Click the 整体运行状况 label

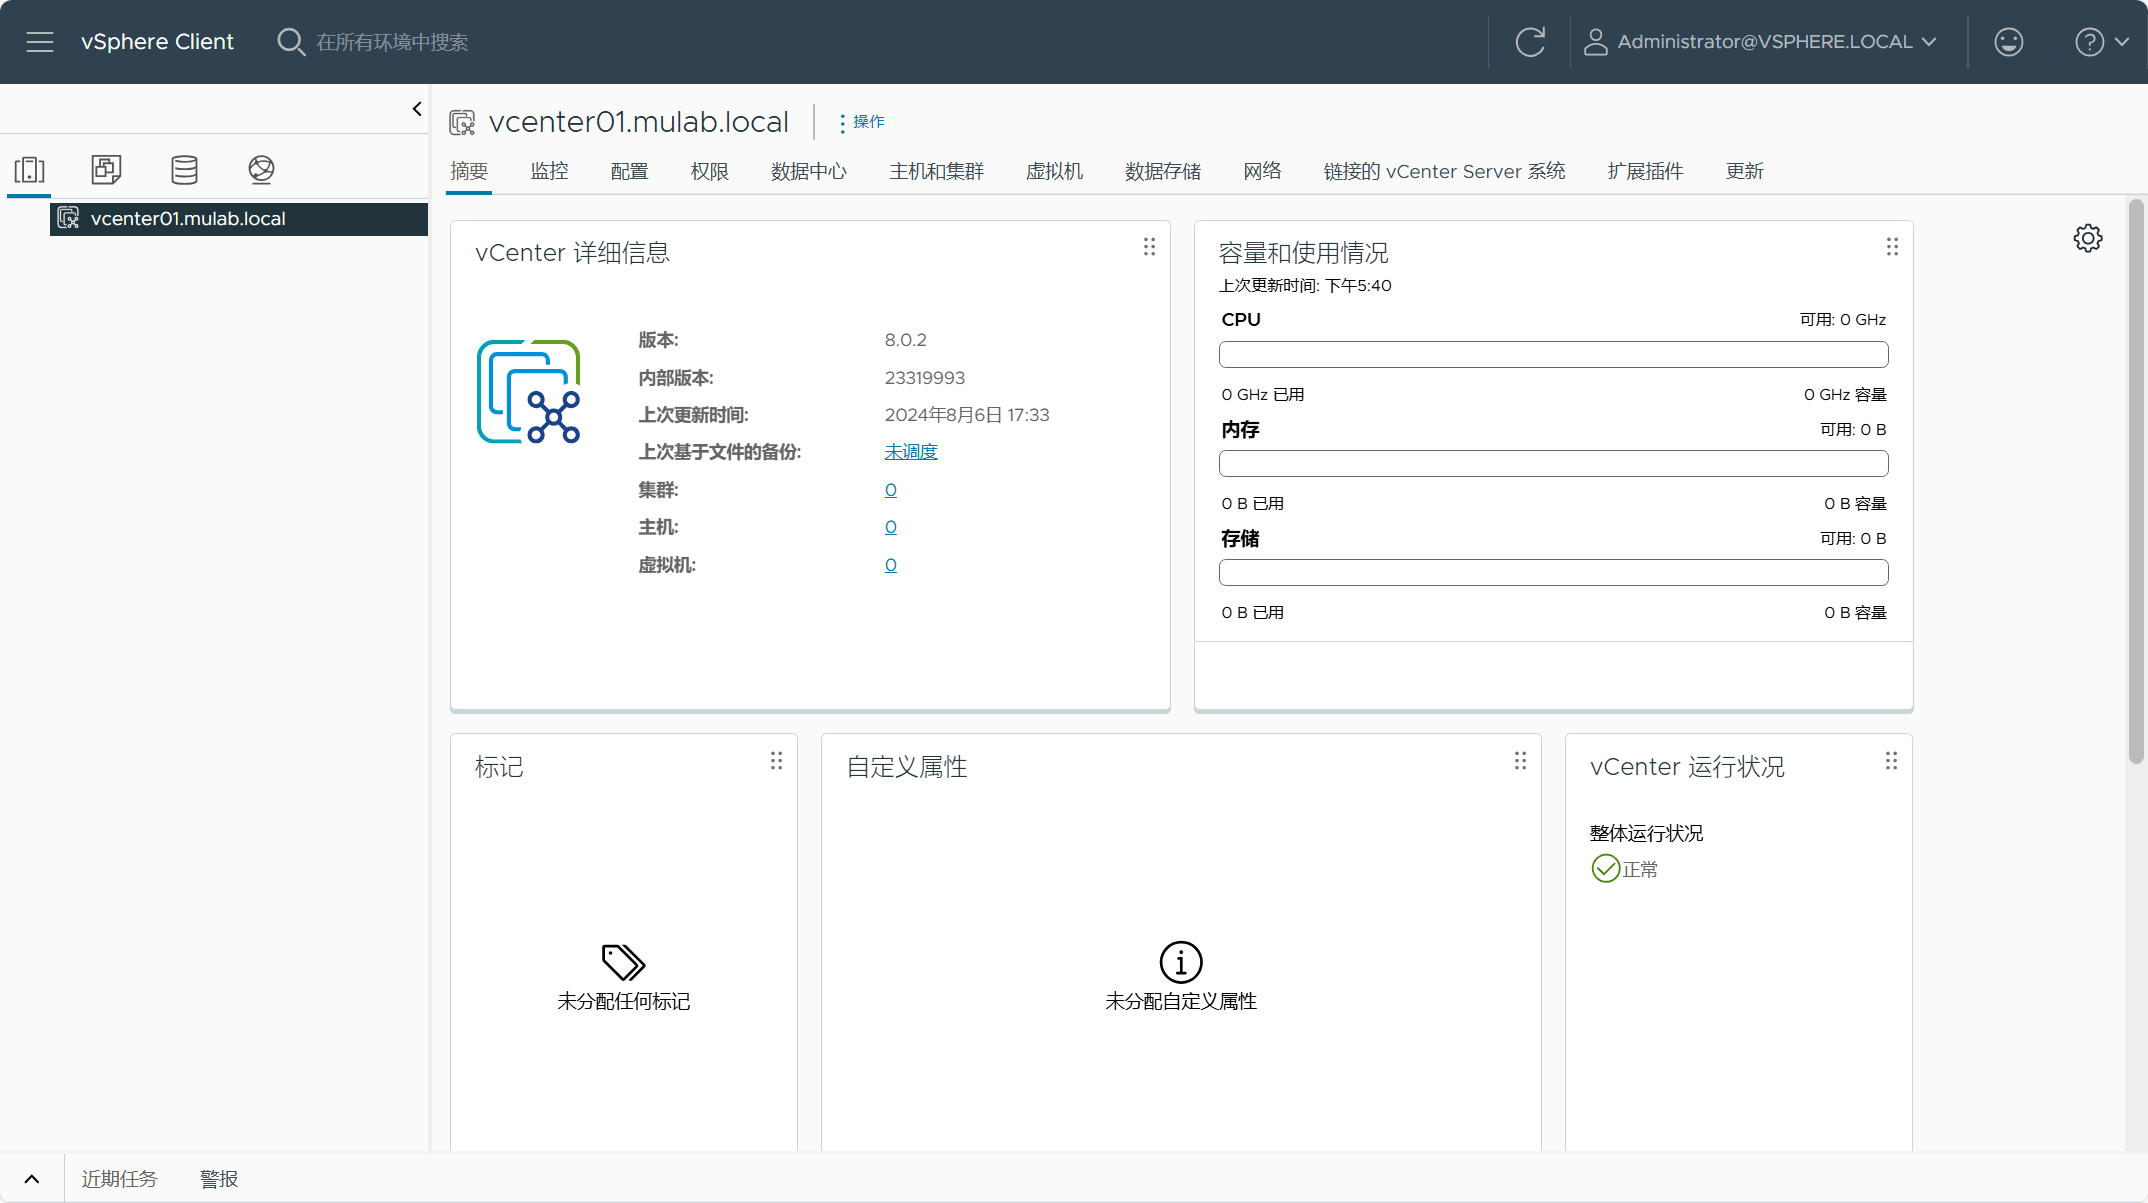1646,833
